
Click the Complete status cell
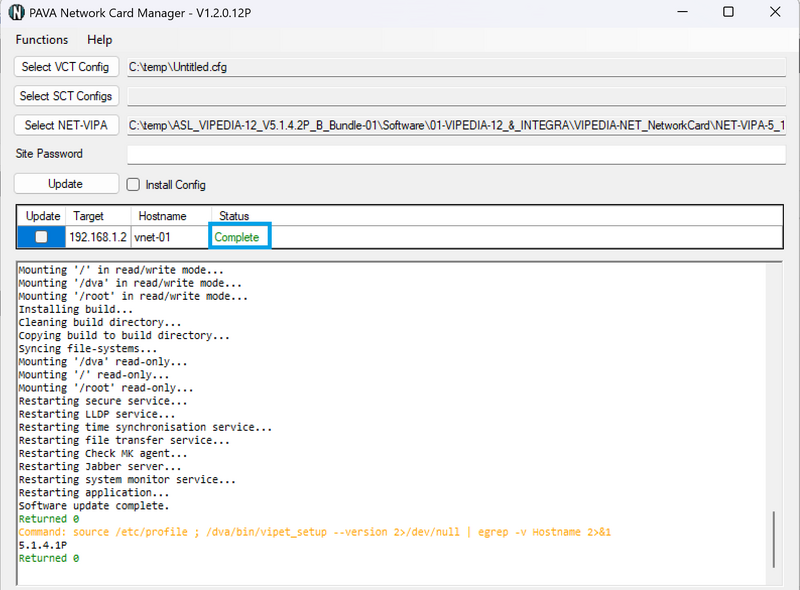pos(239,236)
